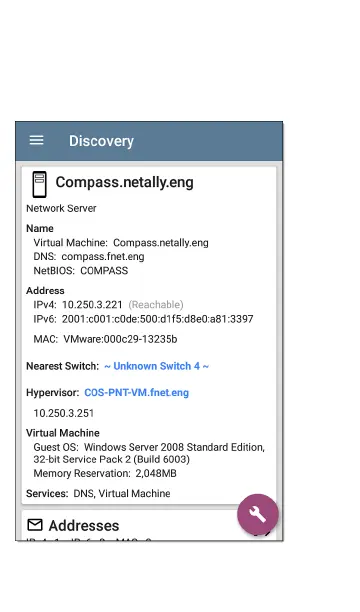Select the IPv6 address 2001:c001:c0de:500:d1f5:d8e0:a81:3397

click(157, 319)
